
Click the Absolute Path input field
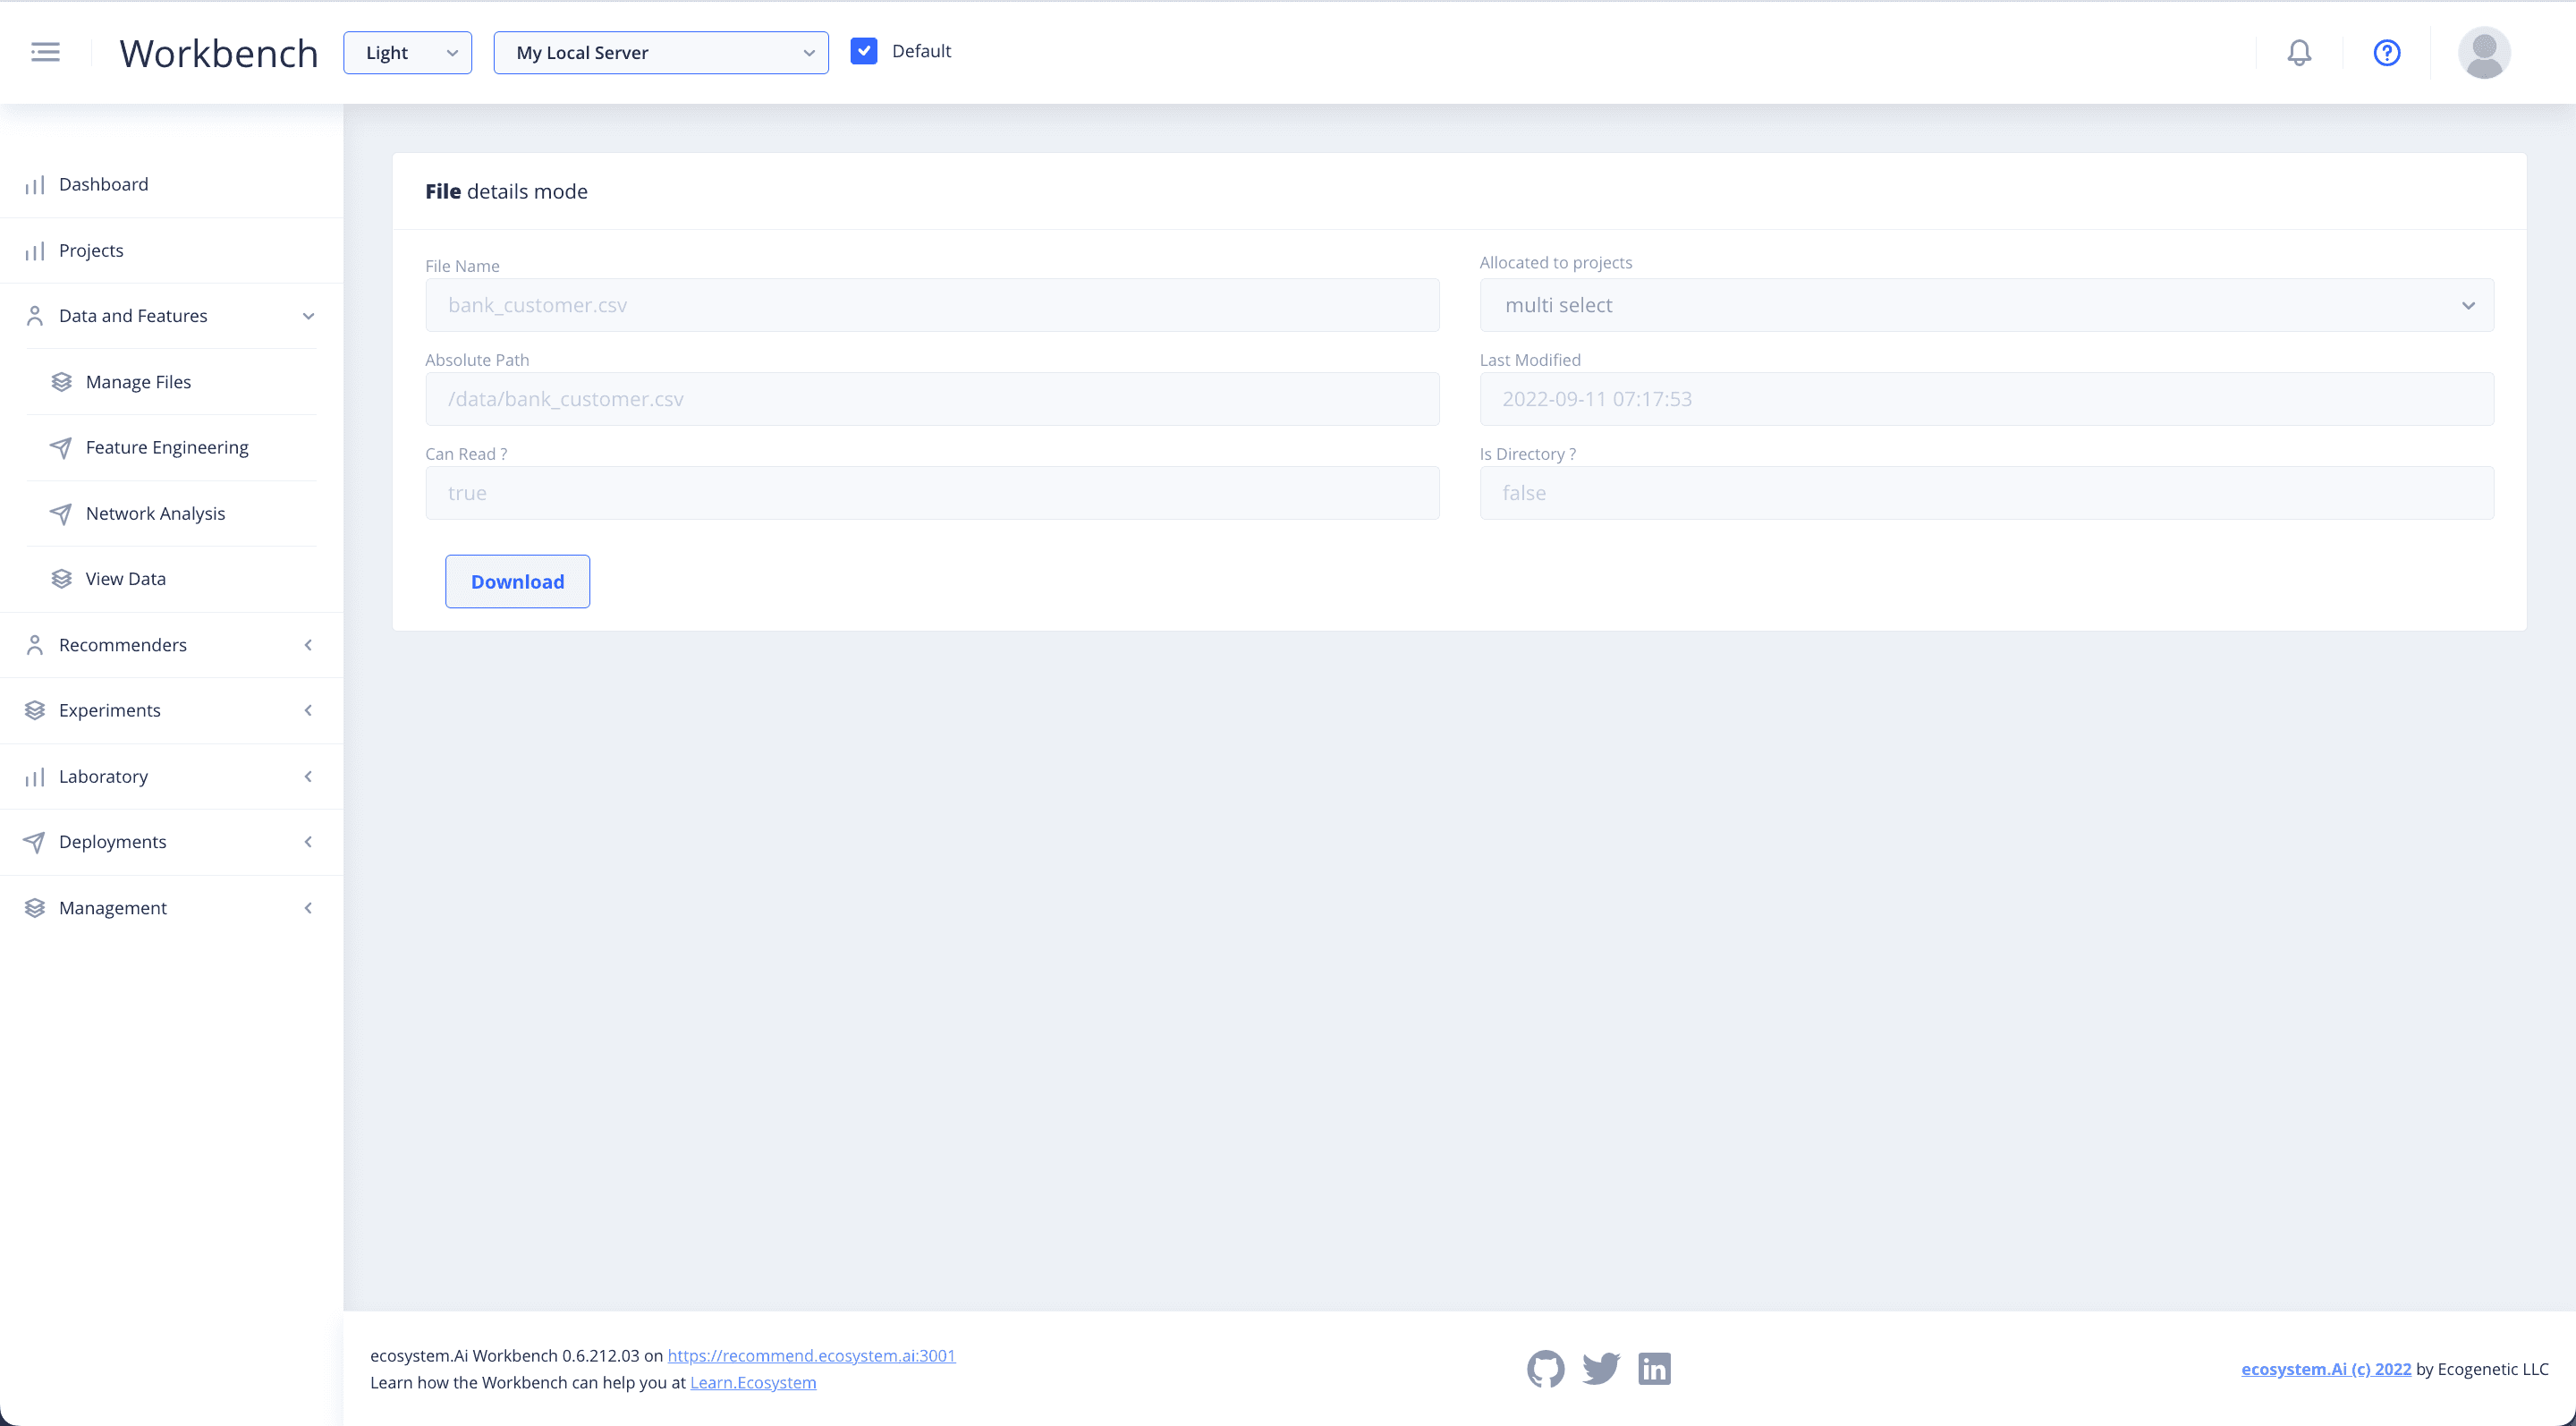pyautogui.click(x=931, y=399)
